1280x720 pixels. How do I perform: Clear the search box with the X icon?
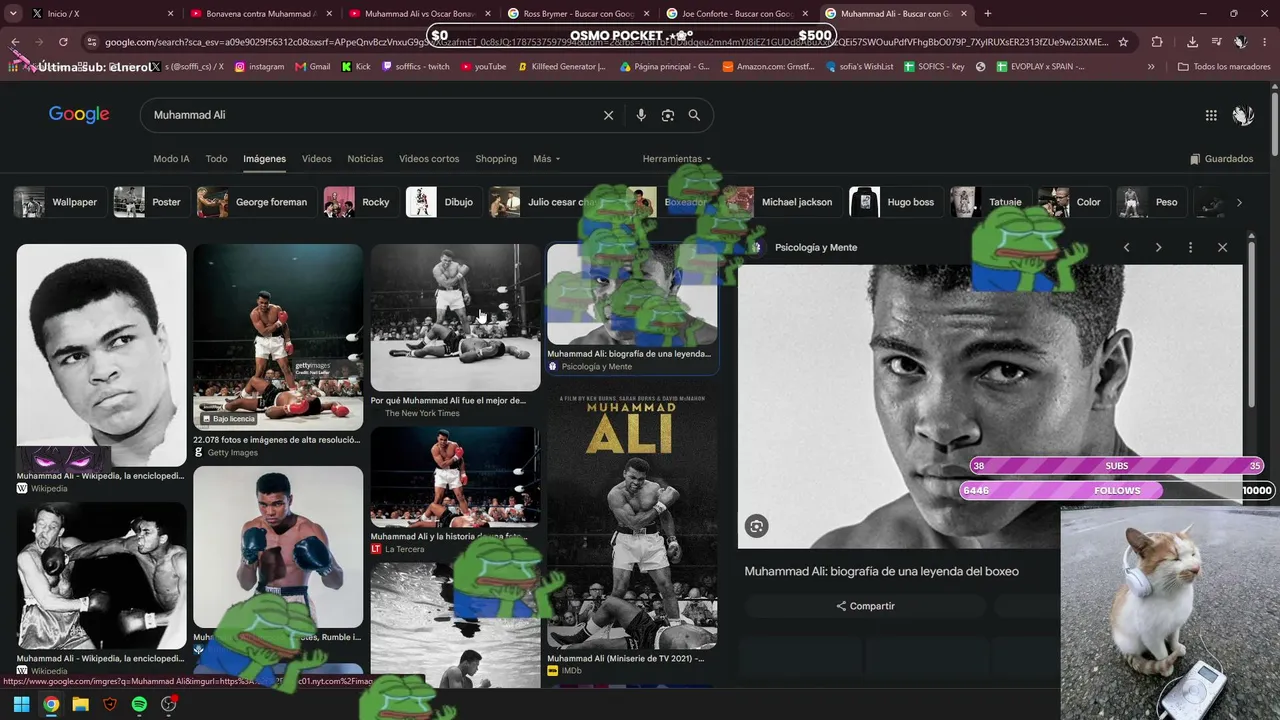[x=608, y=115]
